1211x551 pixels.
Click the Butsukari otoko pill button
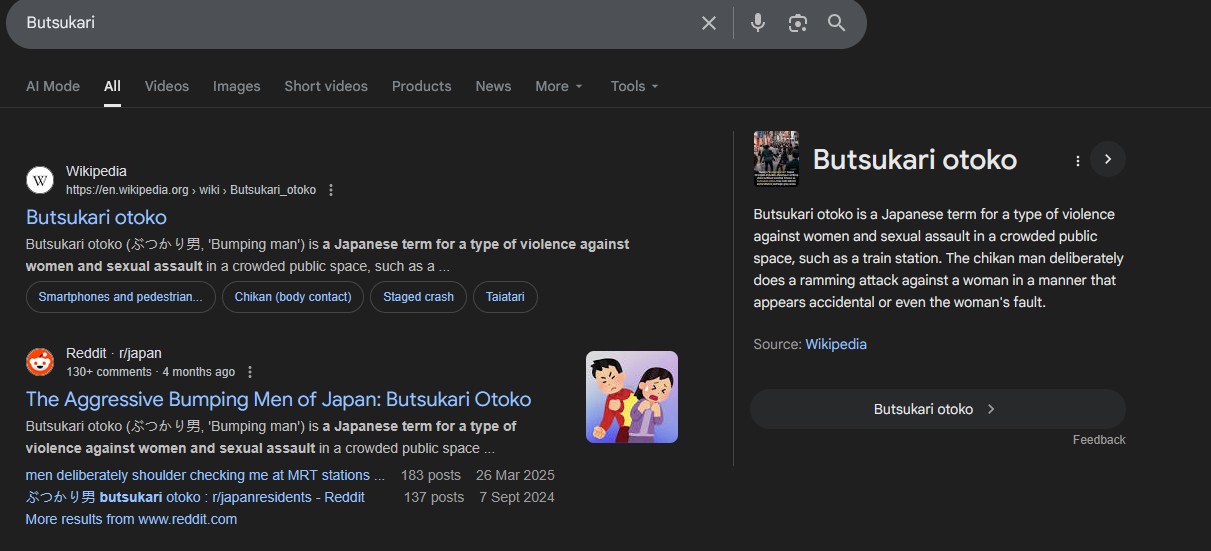point(937,409)
